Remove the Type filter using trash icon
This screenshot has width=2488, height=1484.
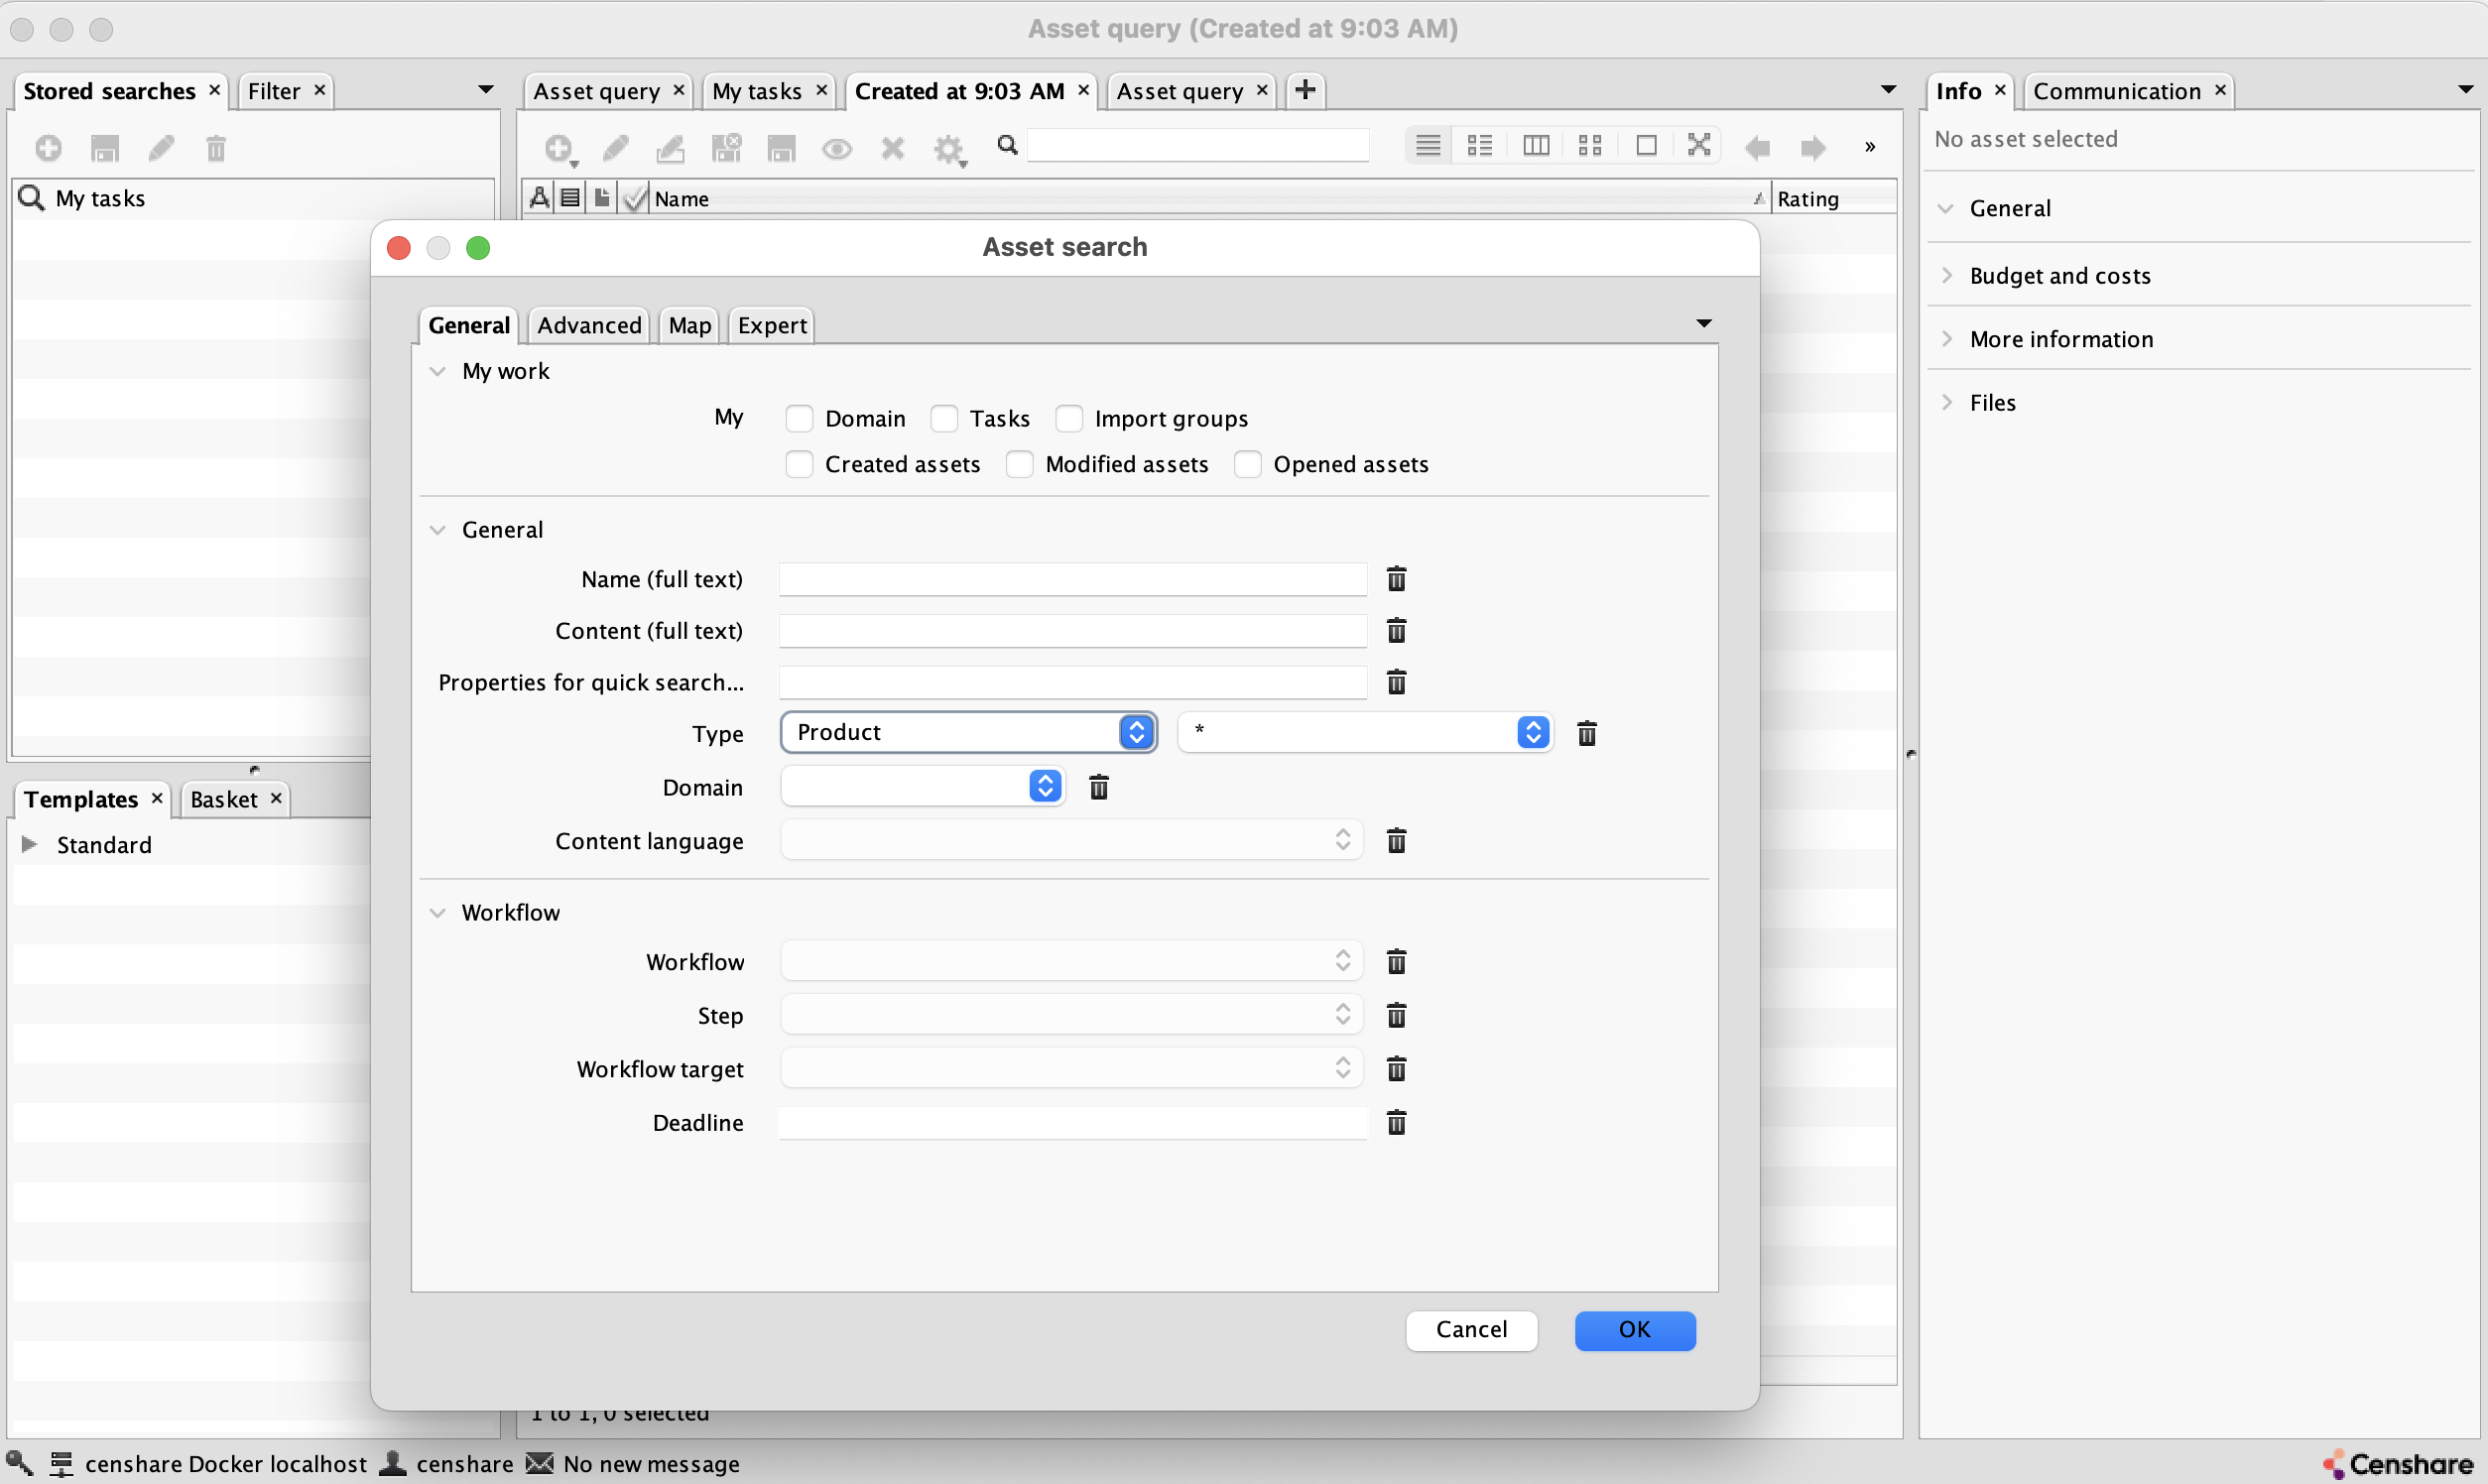click(x=1586, y=732)
